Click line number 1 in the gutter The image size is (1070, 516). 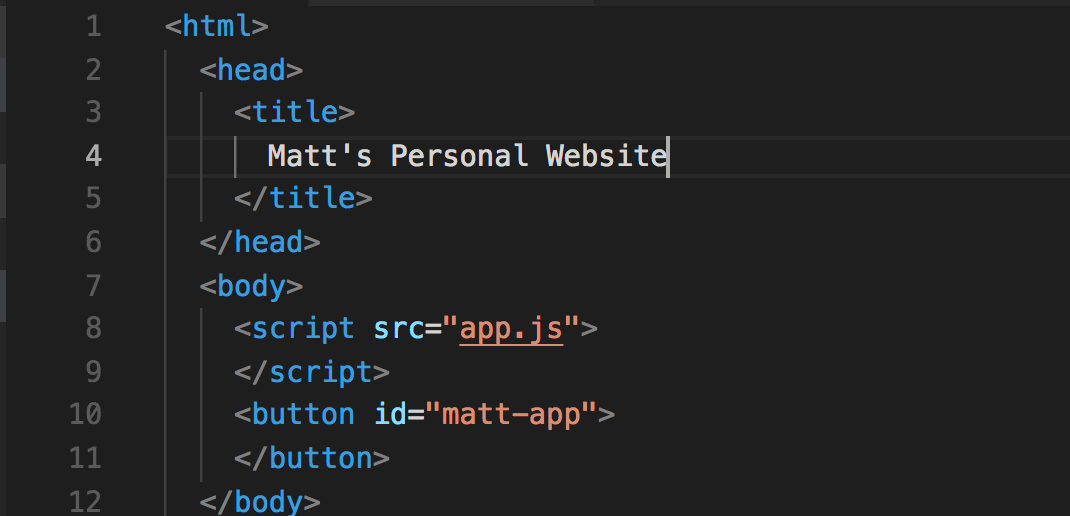coord(94,27)
